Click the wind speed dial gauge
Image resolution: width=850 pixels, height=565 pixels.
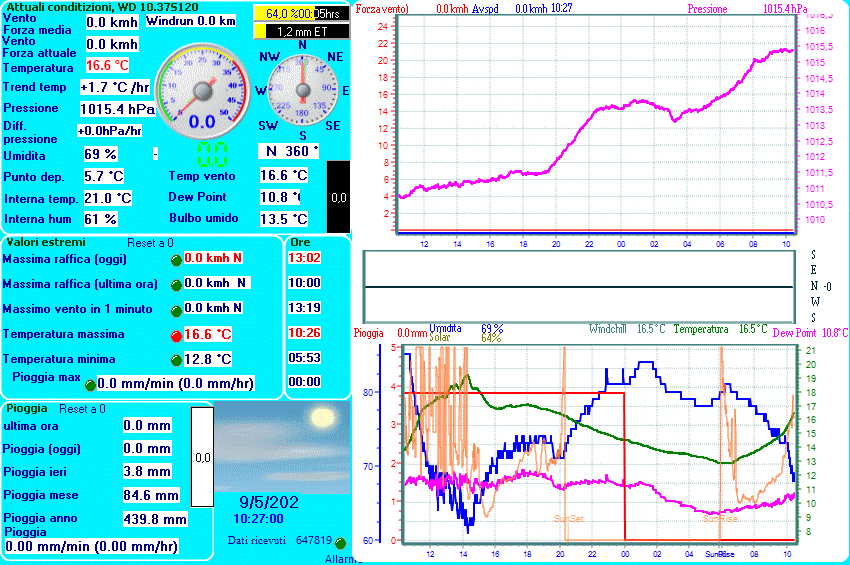click(x=203, y=90)
